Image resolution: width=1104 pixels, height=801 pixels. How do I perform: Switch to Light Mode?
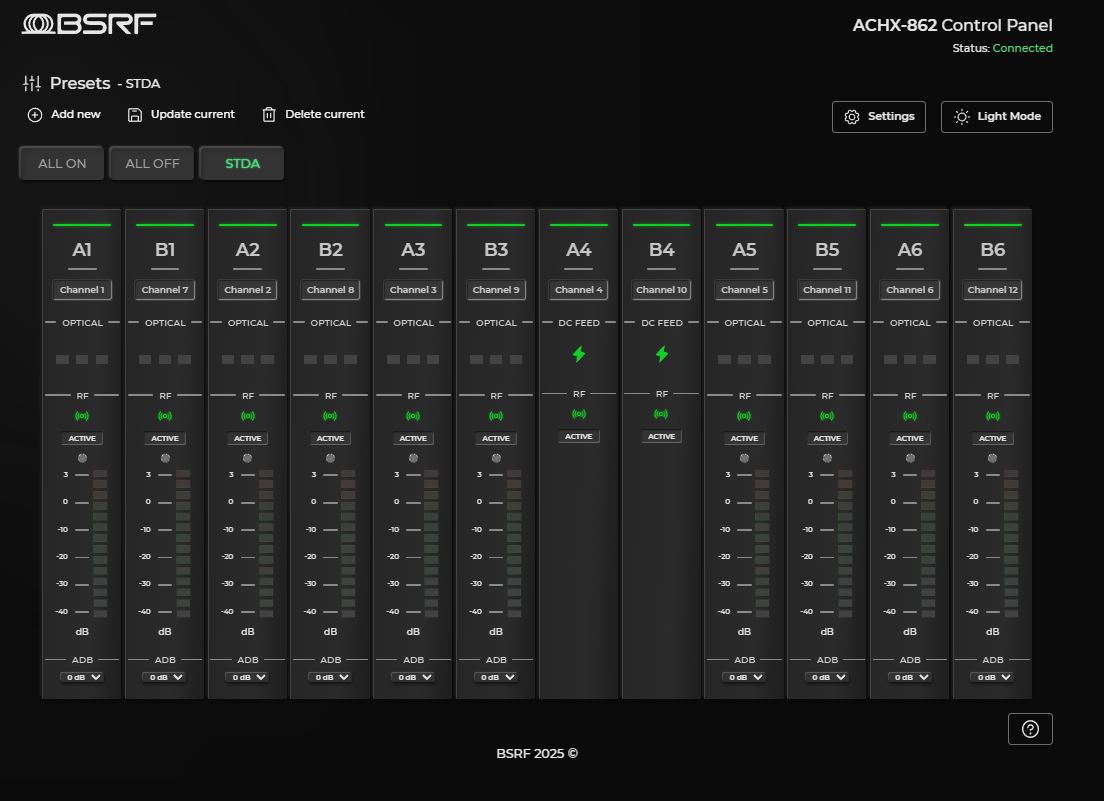point(997,117)
